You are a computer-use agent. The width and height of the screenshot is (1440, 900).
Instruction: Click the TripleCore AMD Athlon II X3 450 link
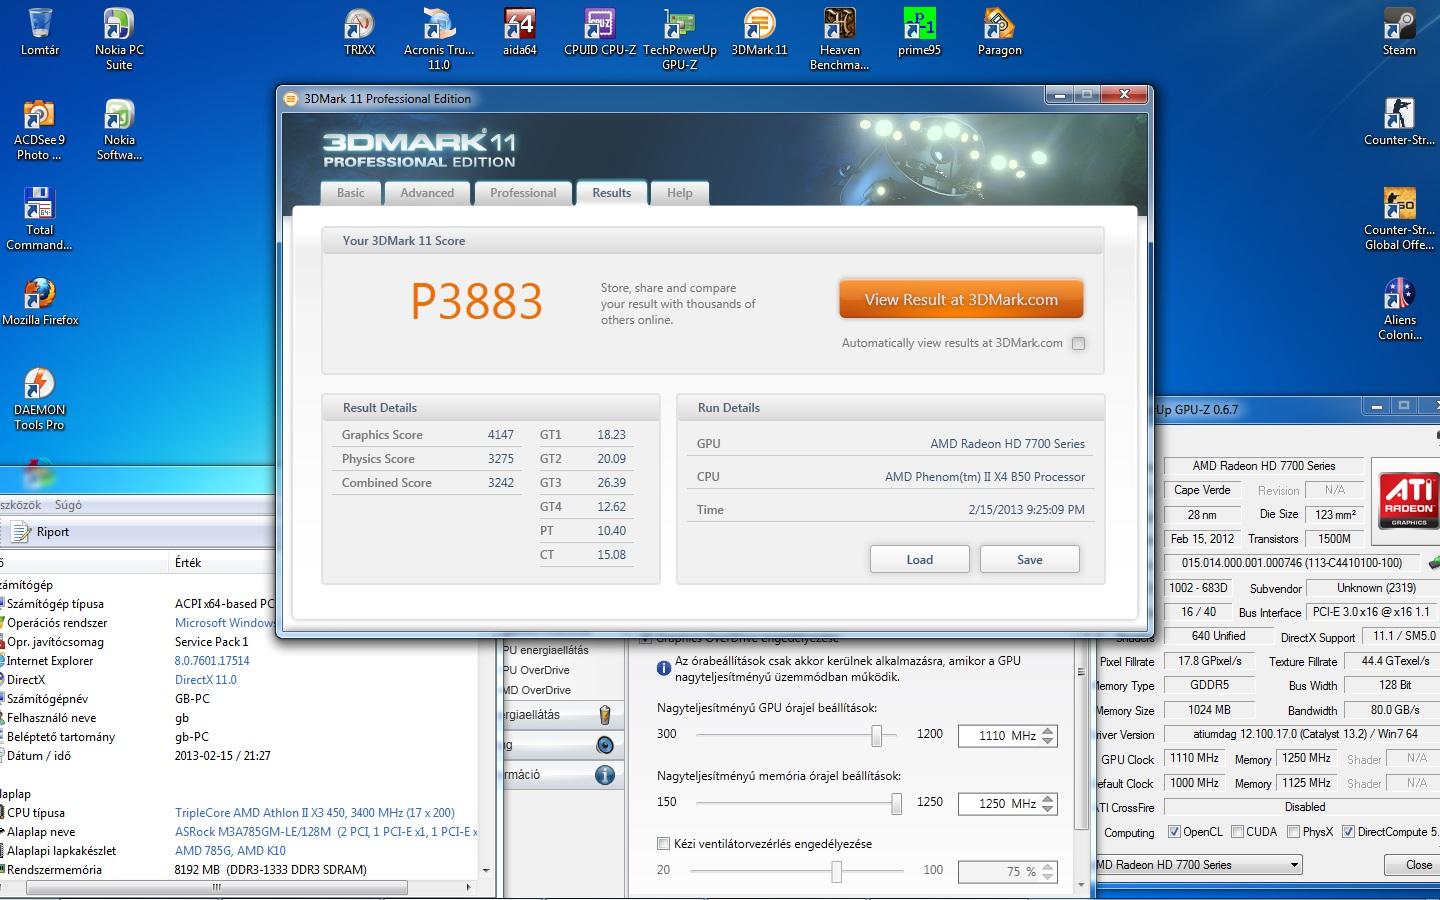pos(315,813)
